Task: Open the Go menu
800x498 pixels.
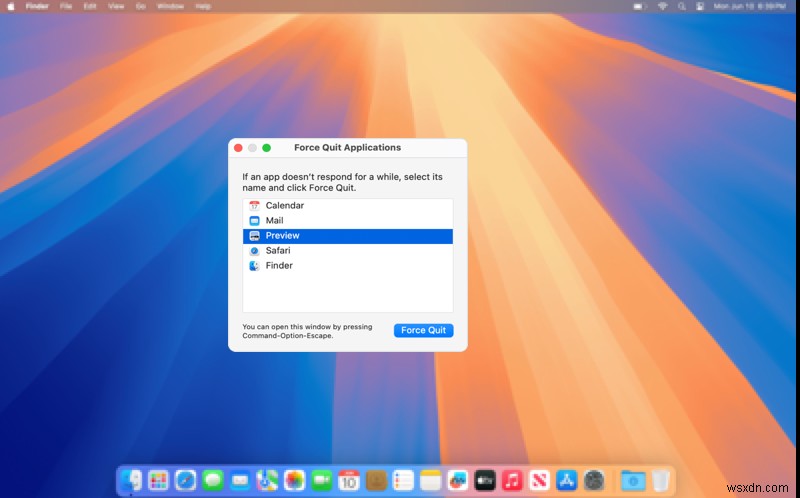Action: (141, 7)
